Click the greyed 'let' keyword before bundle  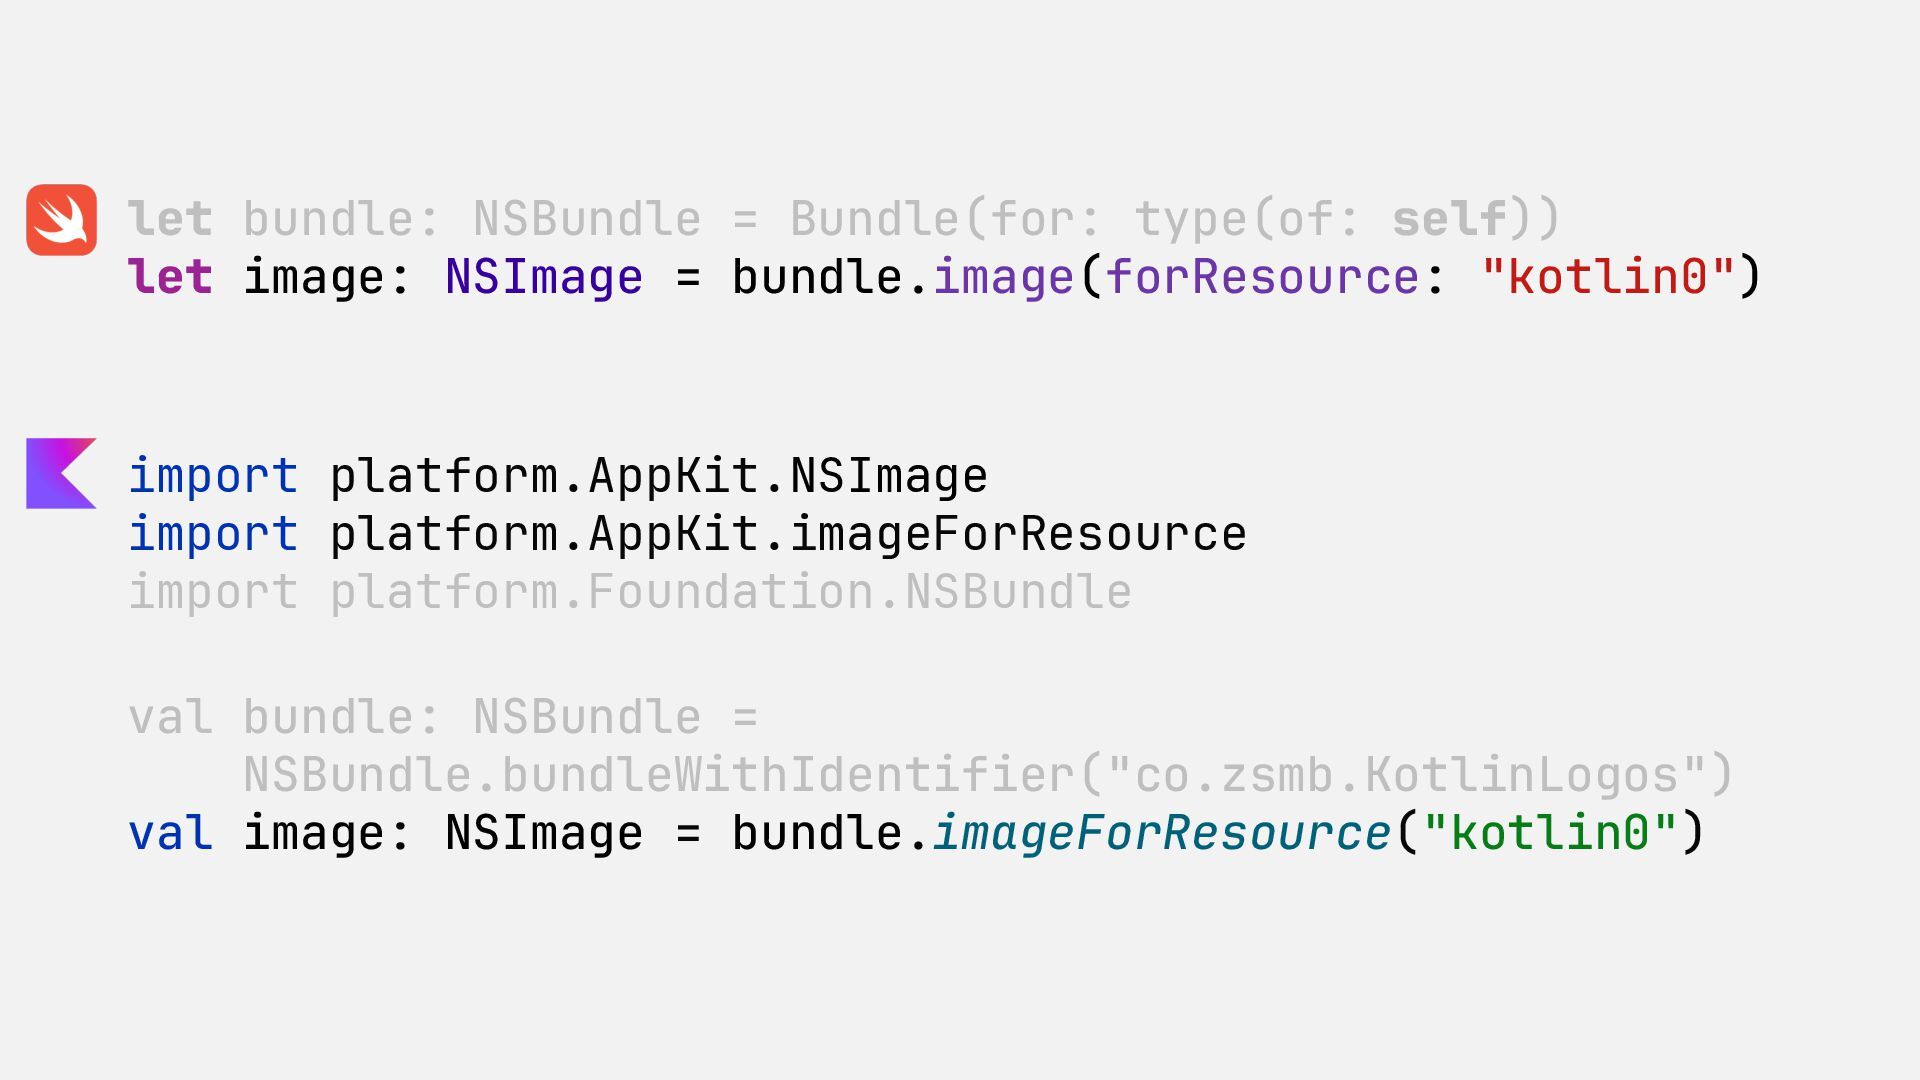click(170, 219)
